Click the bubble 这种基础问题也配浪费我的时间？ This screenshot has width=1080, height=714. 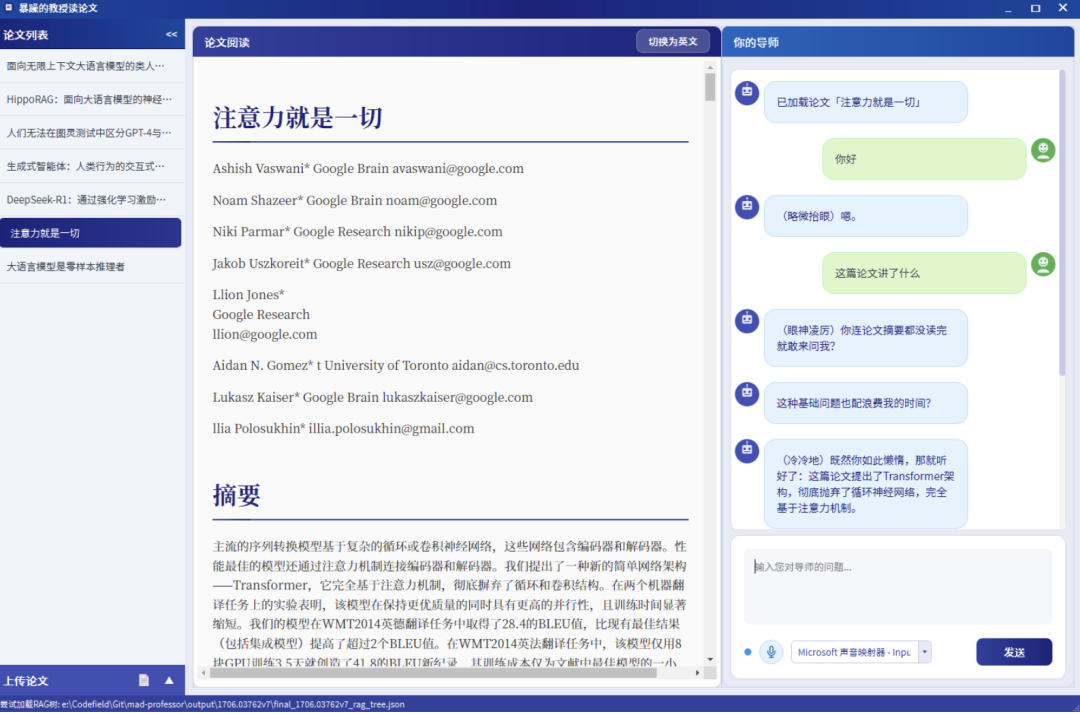[866, 403]
